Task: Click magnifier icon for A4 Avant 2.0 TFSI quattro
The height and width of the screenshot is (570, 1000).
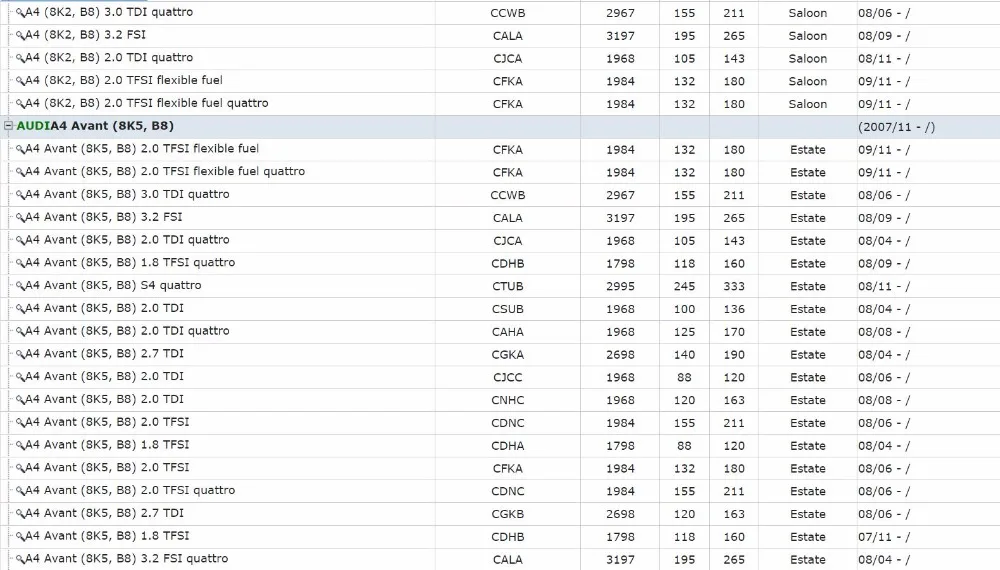Action: coord(20,491)
